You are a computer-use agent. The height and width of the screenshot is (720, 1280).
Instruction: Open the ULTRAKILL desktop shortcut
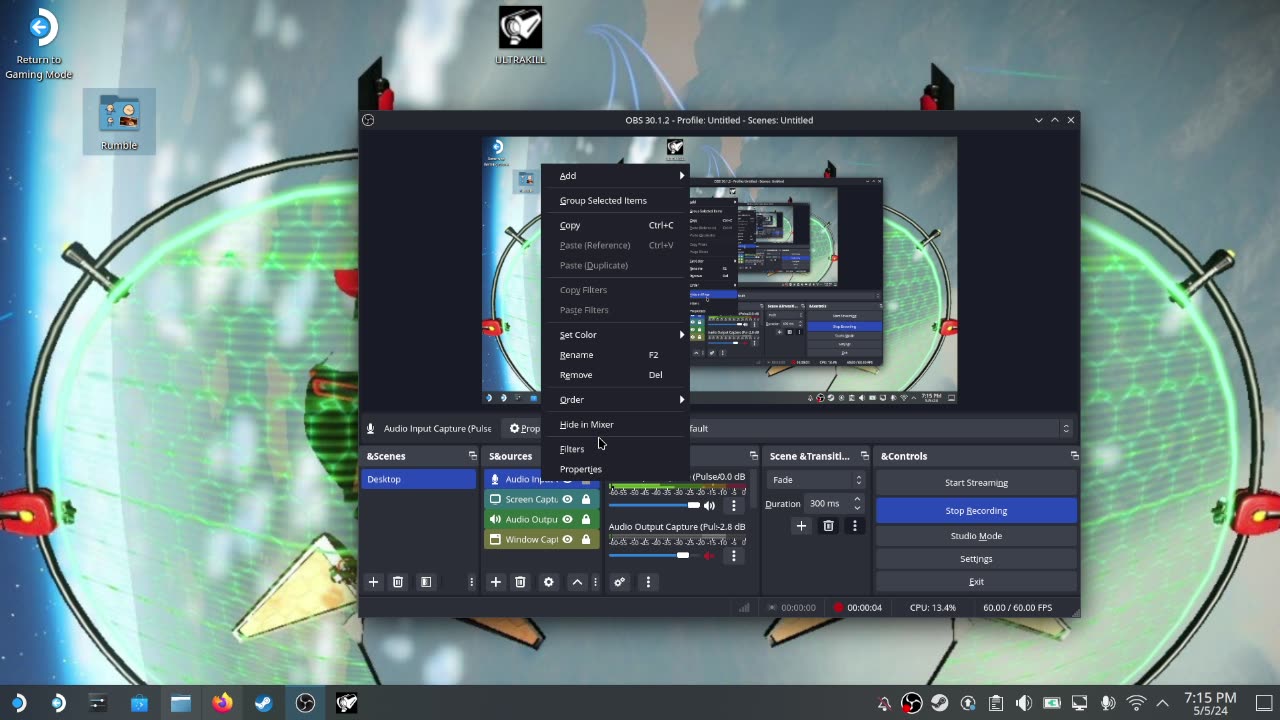(520, 35)
